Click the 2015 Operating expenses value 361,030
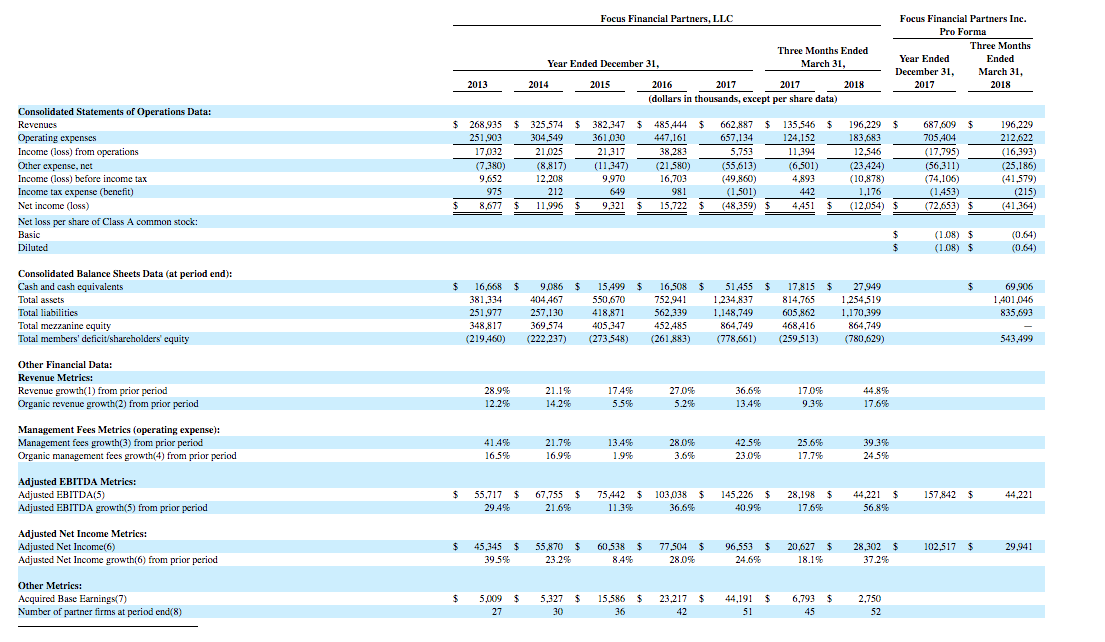The height and width of the screenshot is (642, 1105). (x=608, y=138)
